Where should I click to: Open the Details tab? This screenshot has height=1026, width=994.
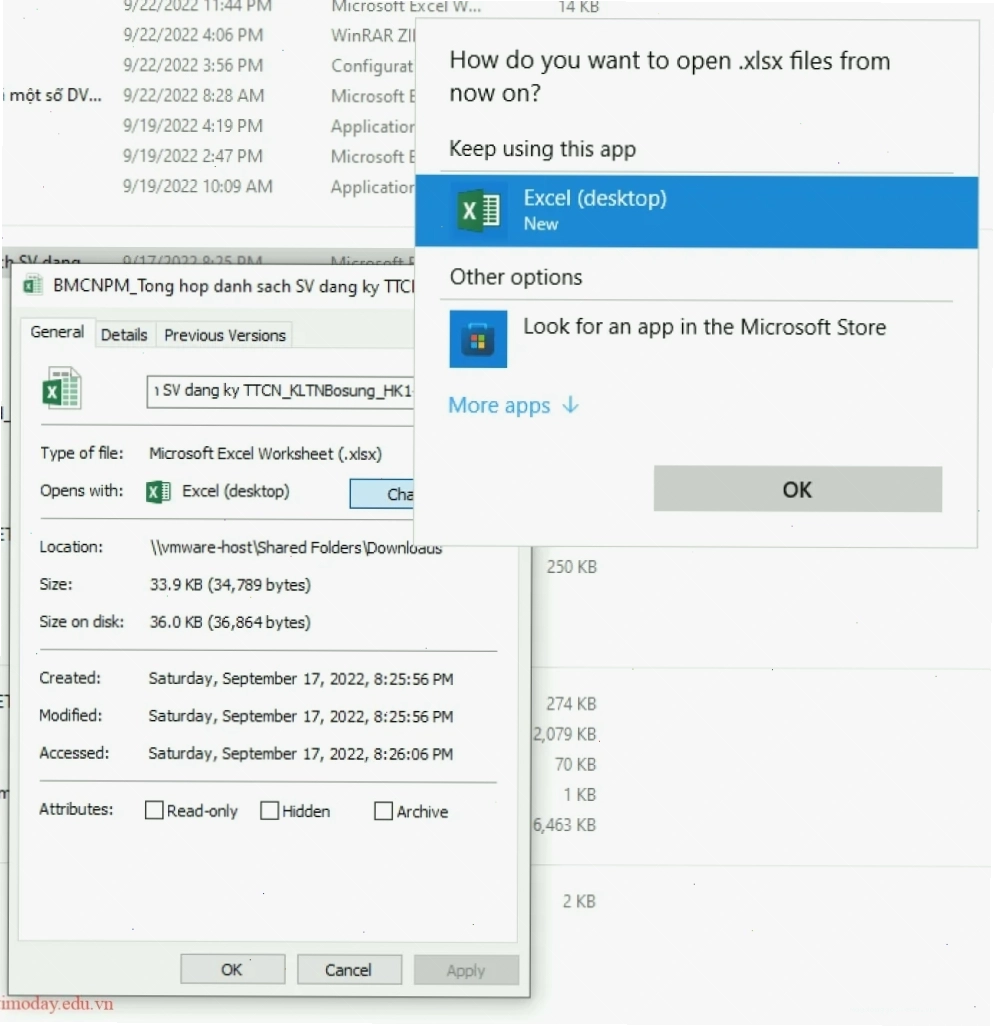click(124, 335)
